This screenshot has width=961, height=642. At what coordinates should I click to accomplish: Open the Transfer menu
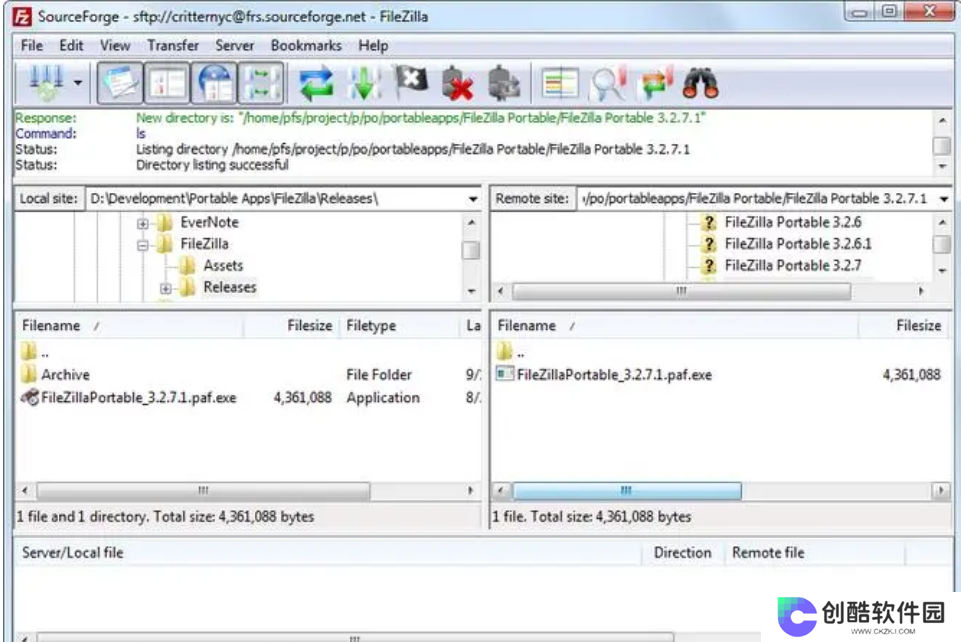173,45
